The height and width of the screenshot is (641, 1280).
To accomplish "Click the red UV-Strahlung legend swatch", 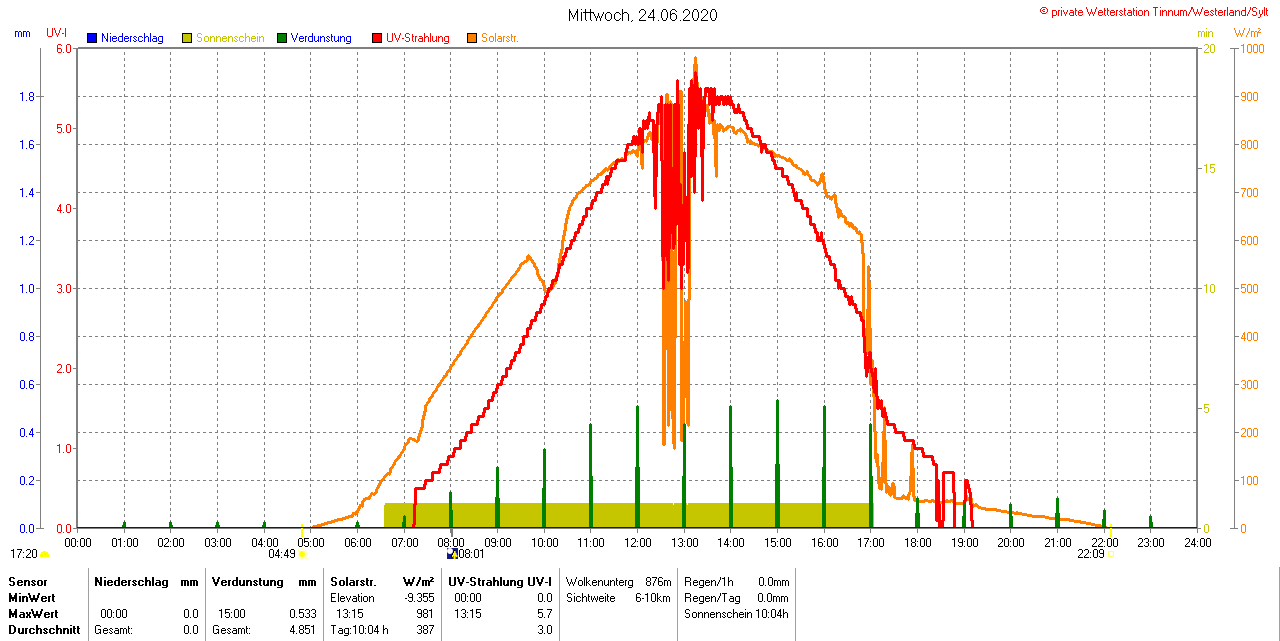I will click(x=377, y=38).
